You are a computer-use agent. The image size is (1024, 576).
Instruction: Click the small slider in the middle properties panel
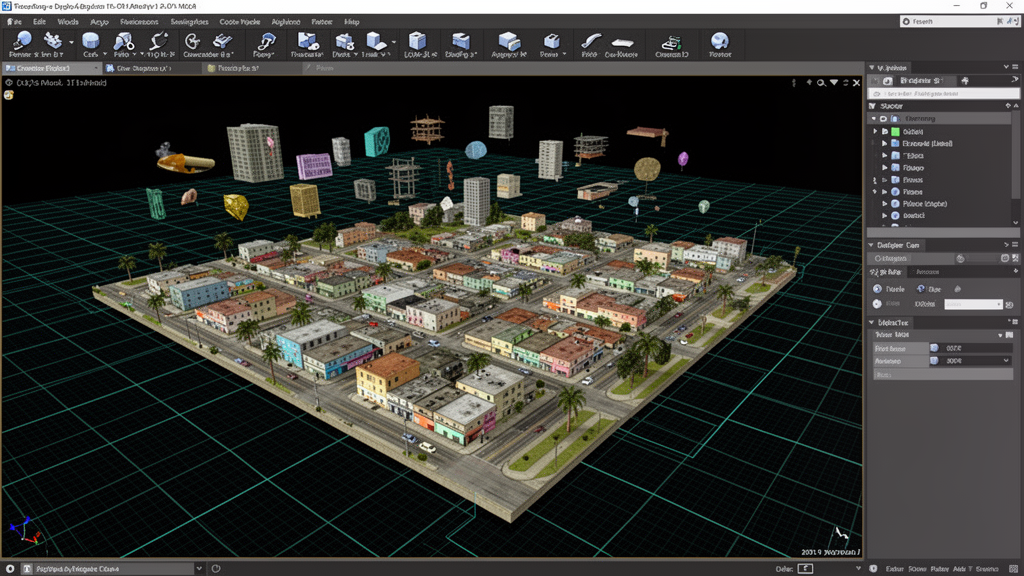960,259
